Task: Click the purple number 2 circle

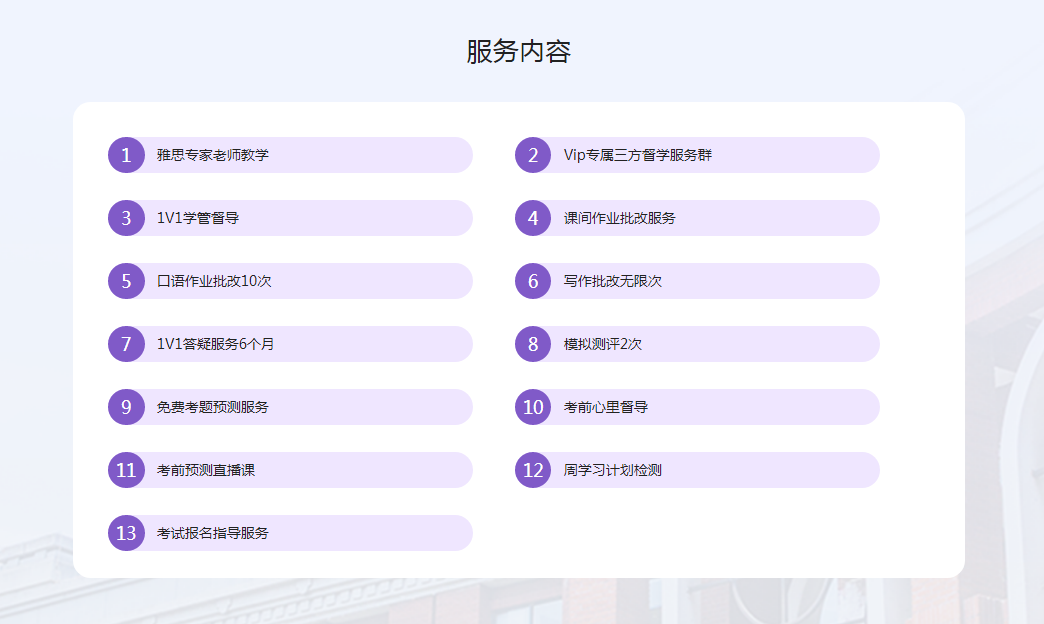Action: tap(533, 155)
